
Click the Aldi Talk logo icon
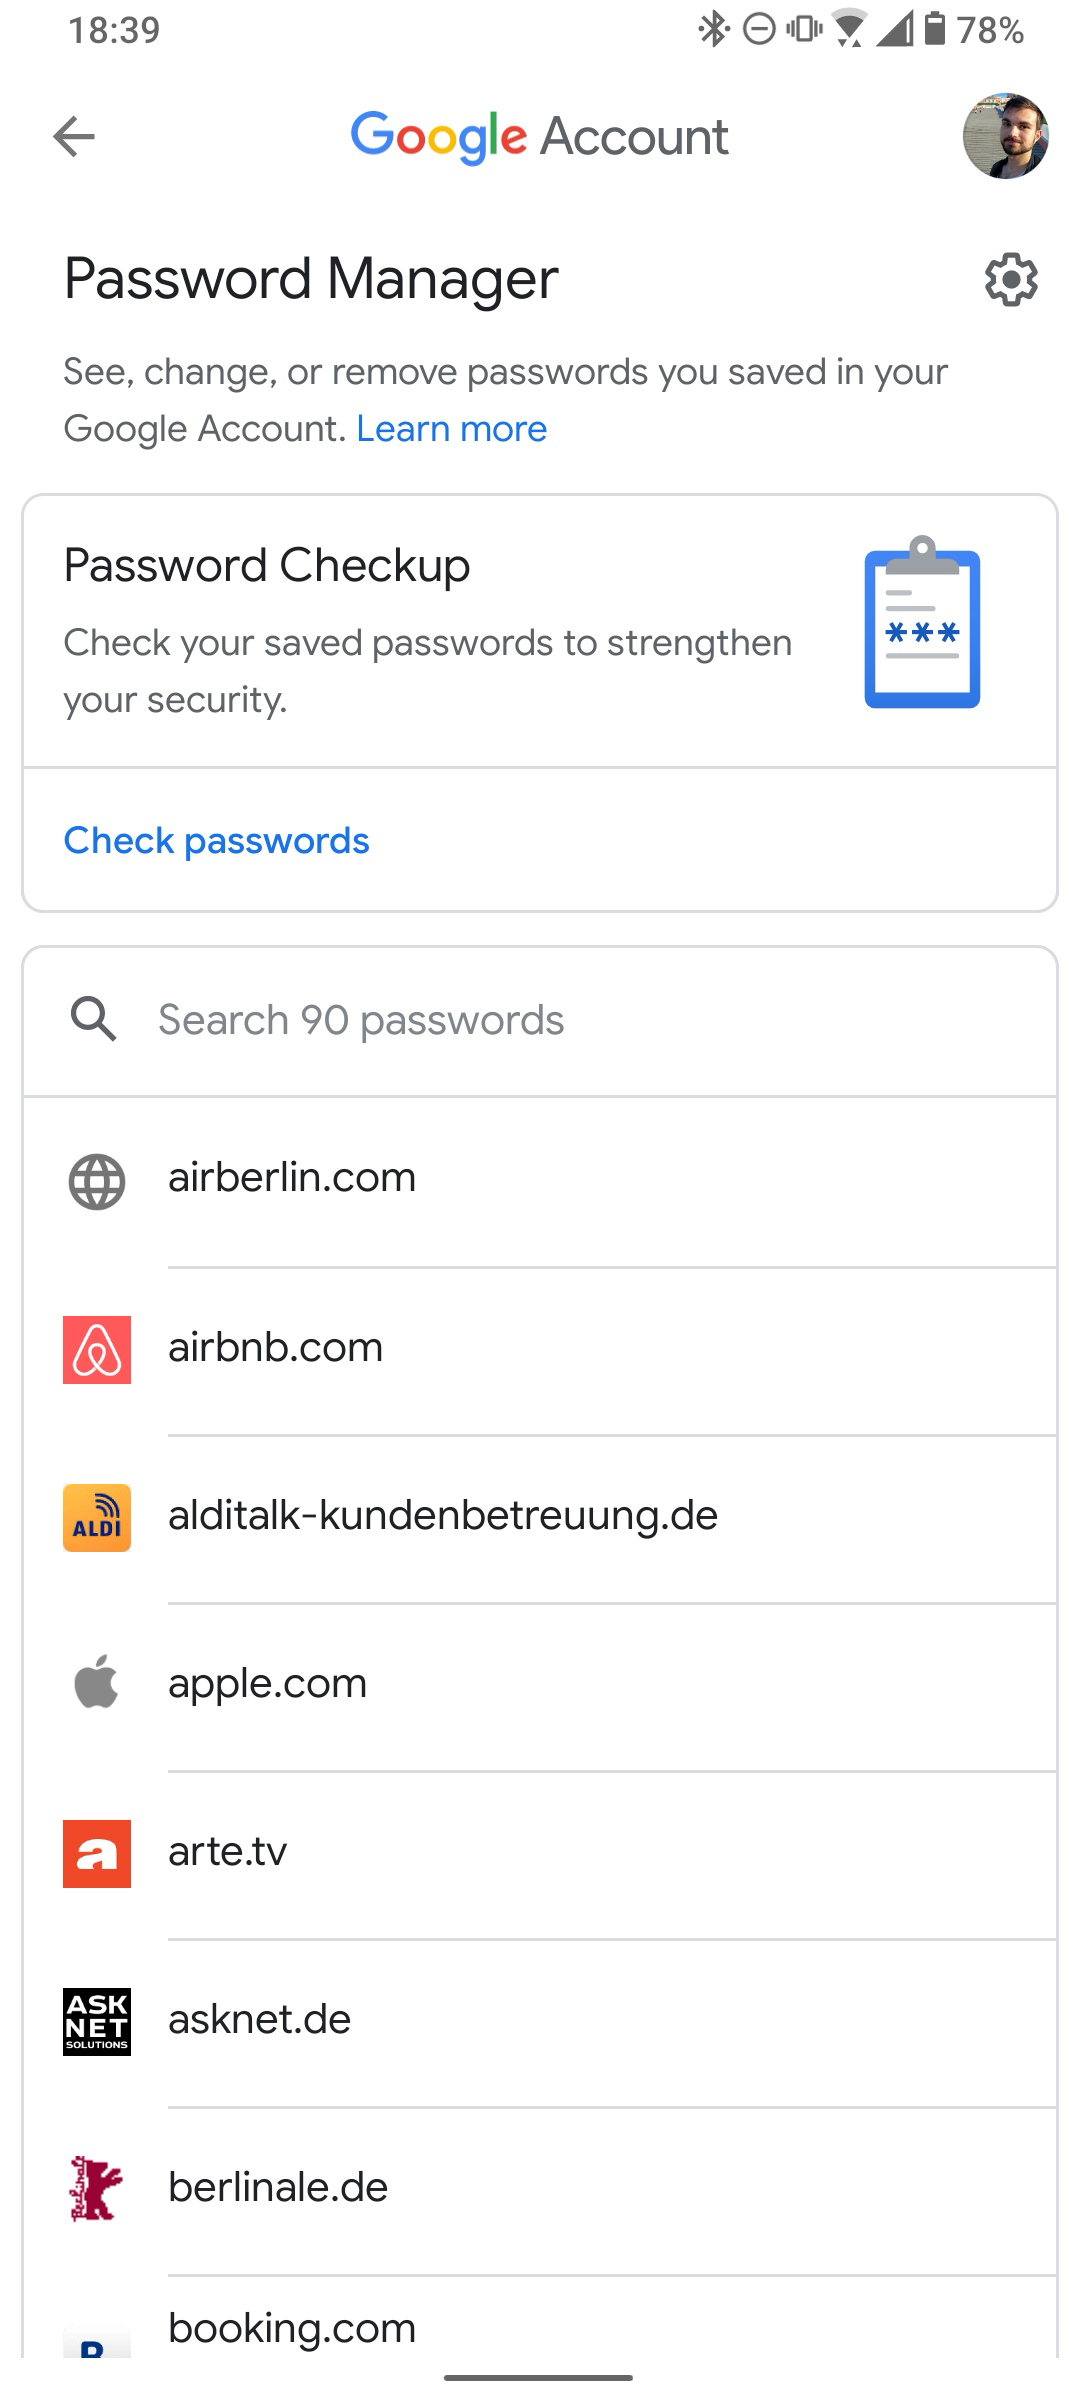pos(96,1516)
